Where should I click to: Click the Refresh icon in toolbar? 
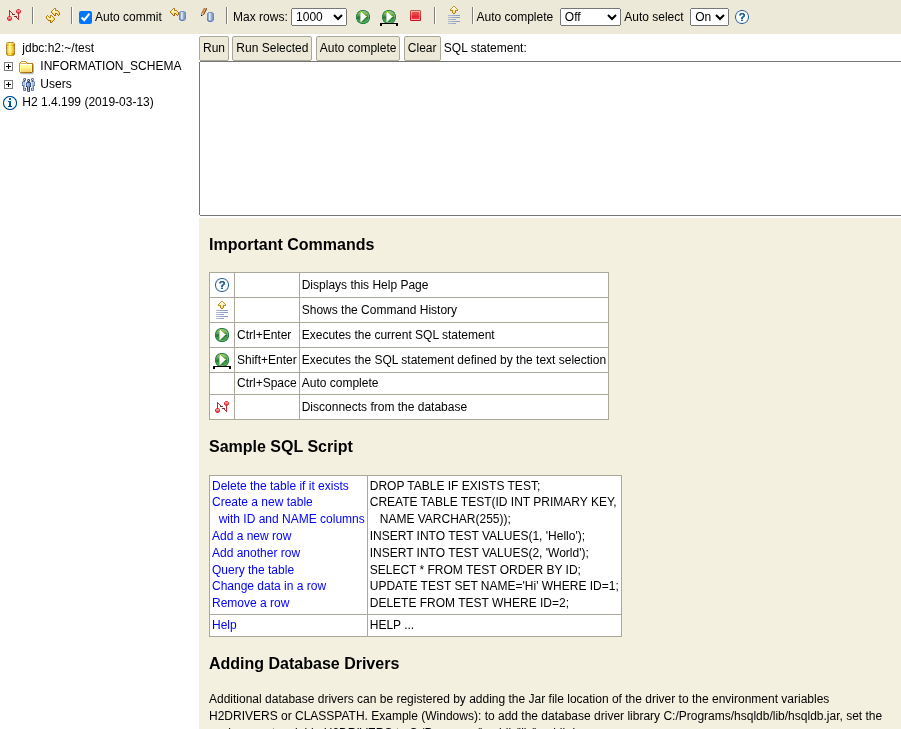(x=52, y=16)
